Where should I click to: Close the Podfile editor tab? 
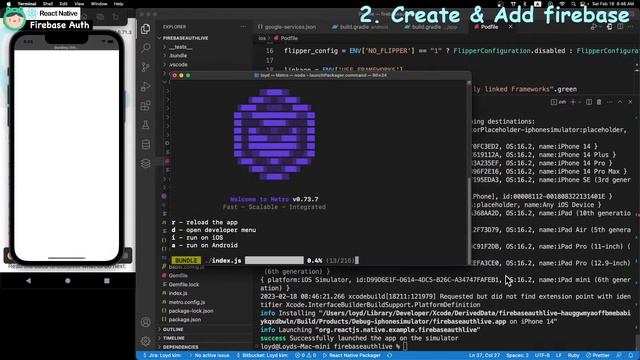[x=510, y=27]
